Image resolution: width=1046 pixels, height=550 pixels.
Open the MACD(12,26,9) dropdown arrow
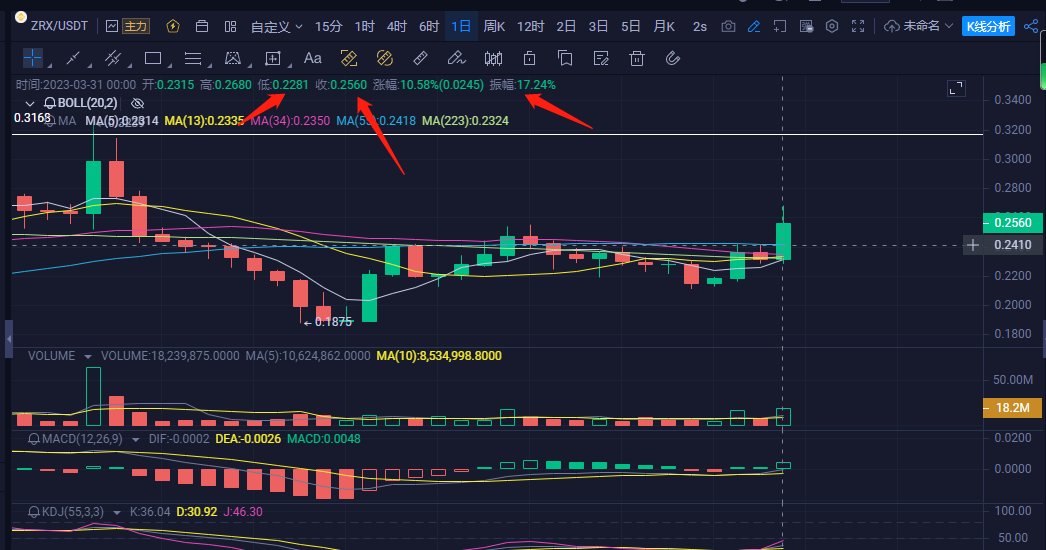tap(135, 439)
